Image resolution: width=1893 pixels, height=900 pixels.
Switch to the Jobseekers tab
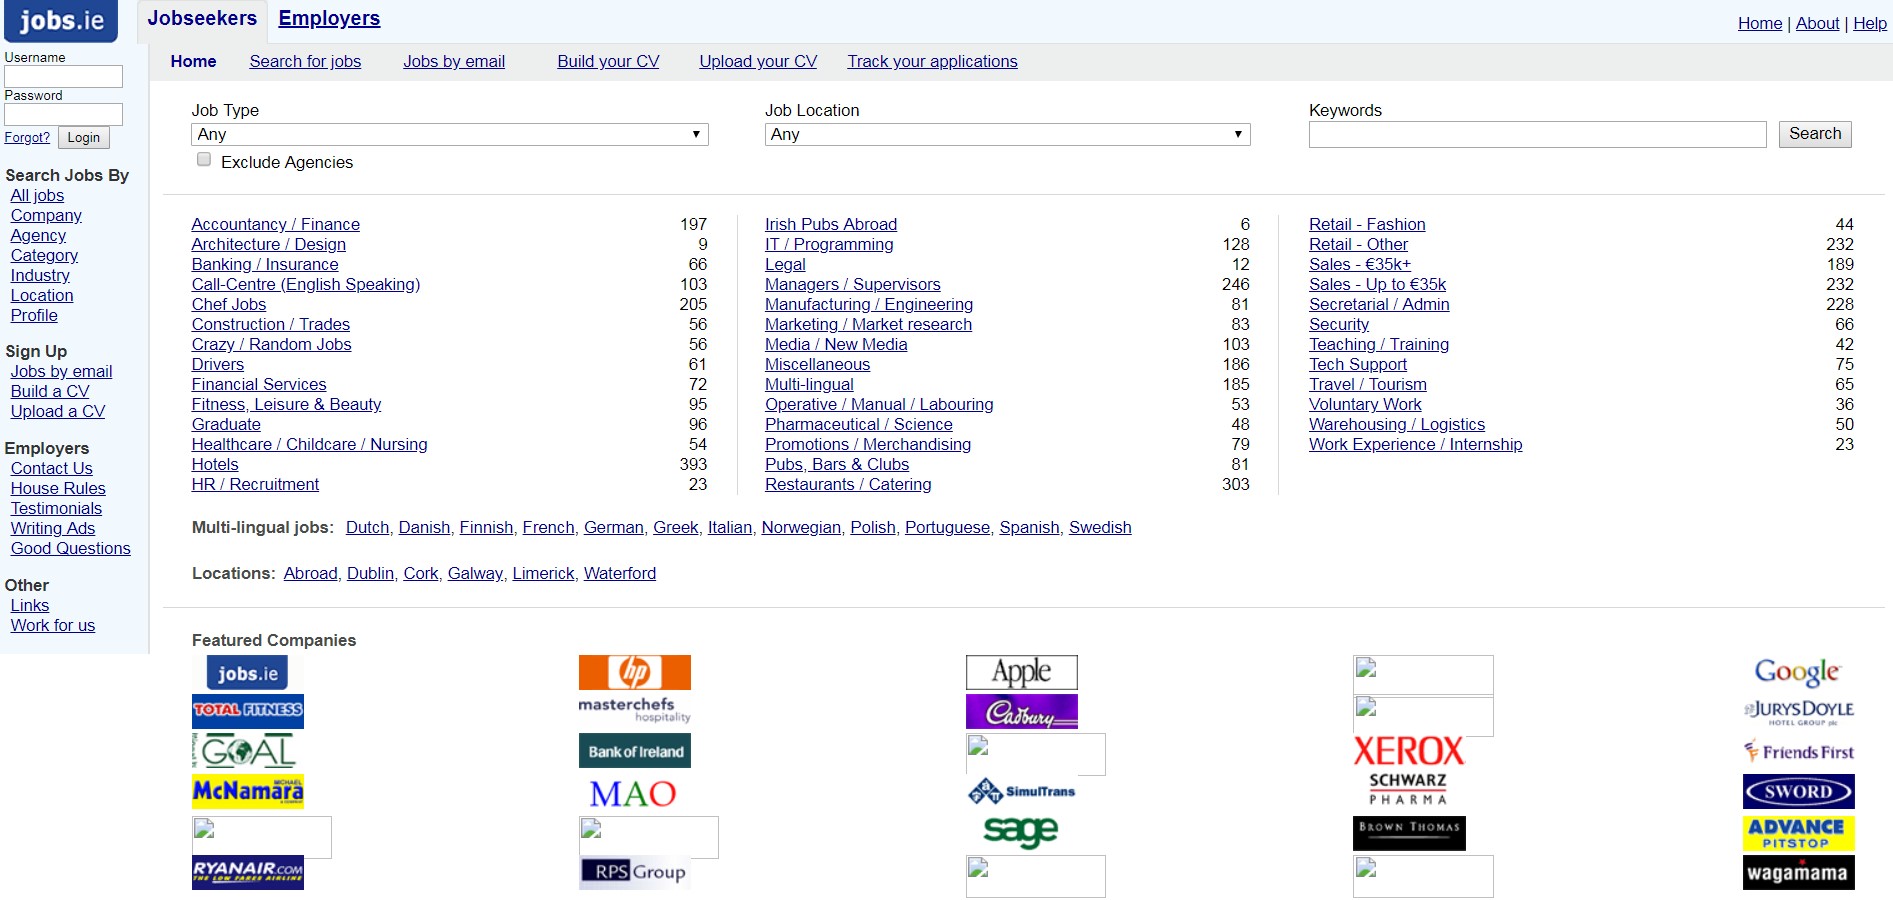(x=202, y=18)
